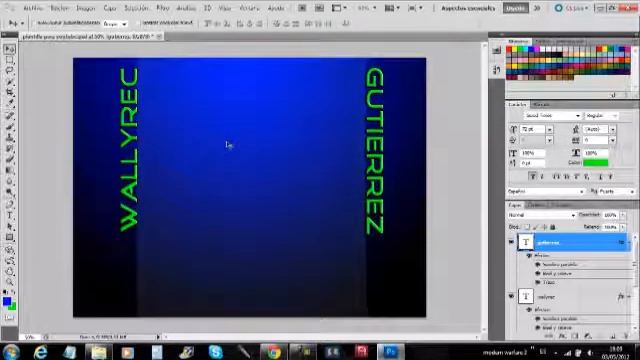Select the Horizontal Type tool

click(9, 215)
